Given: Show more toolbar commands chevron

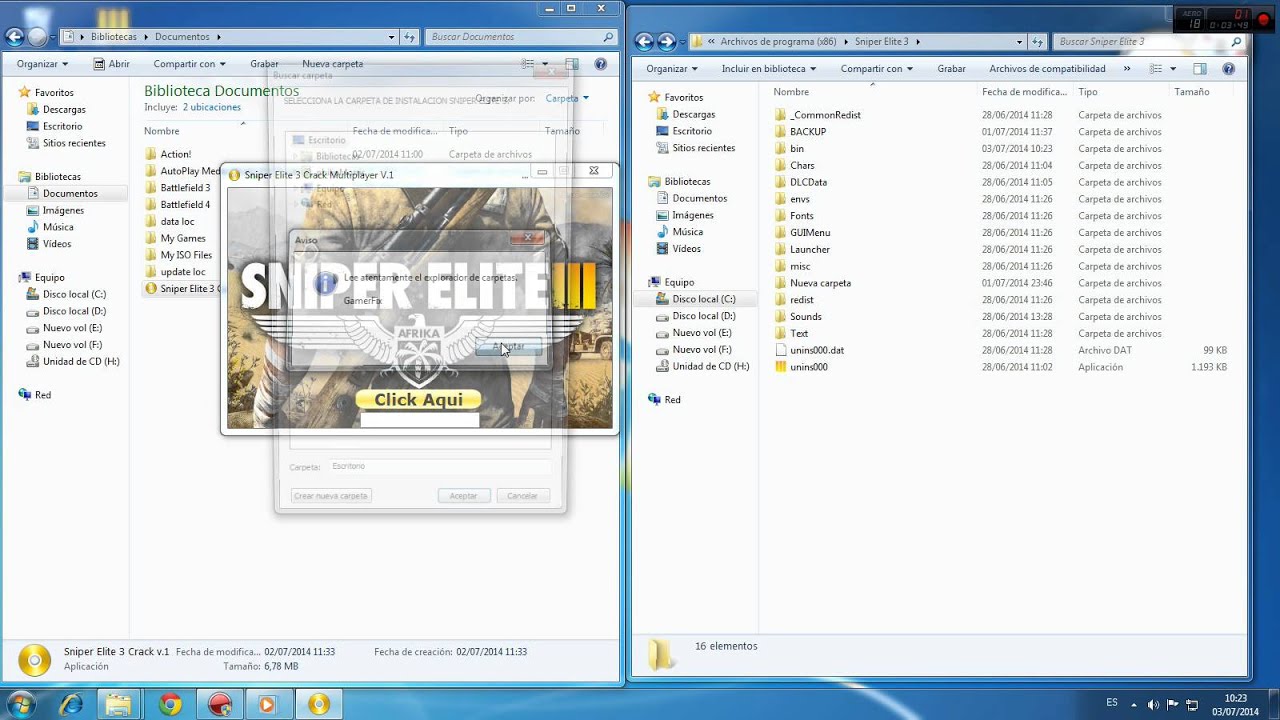Looking at the screenshot, I should click(1127, 69).
